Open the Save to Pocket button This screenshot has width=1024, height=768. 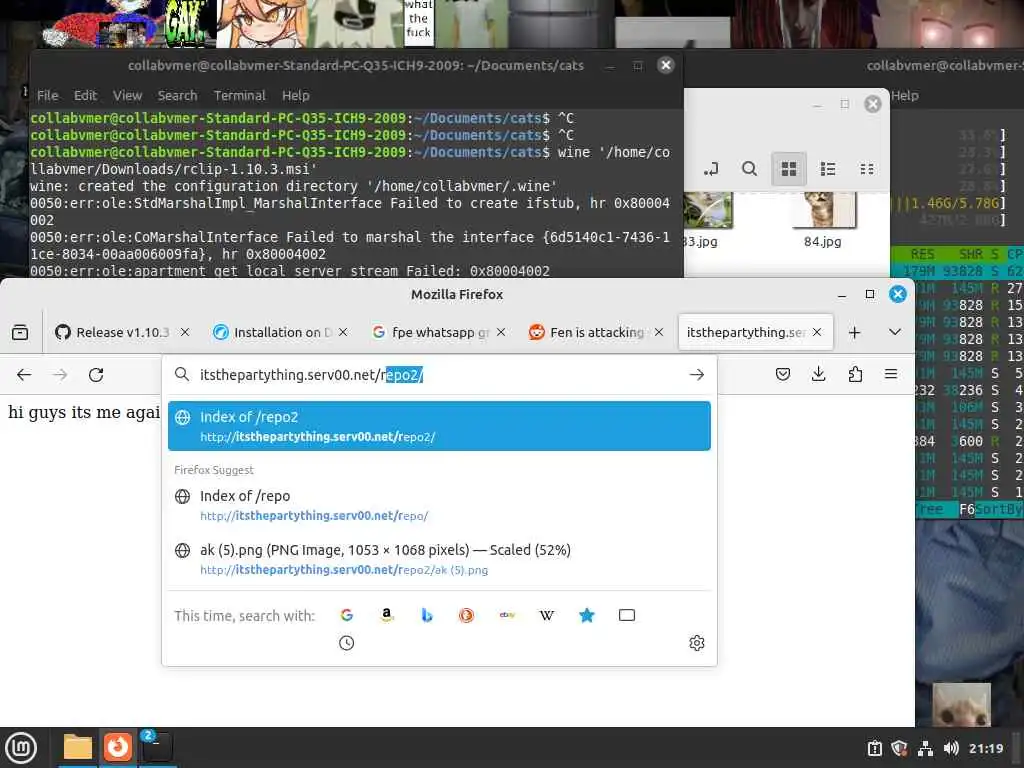[783, 374]
